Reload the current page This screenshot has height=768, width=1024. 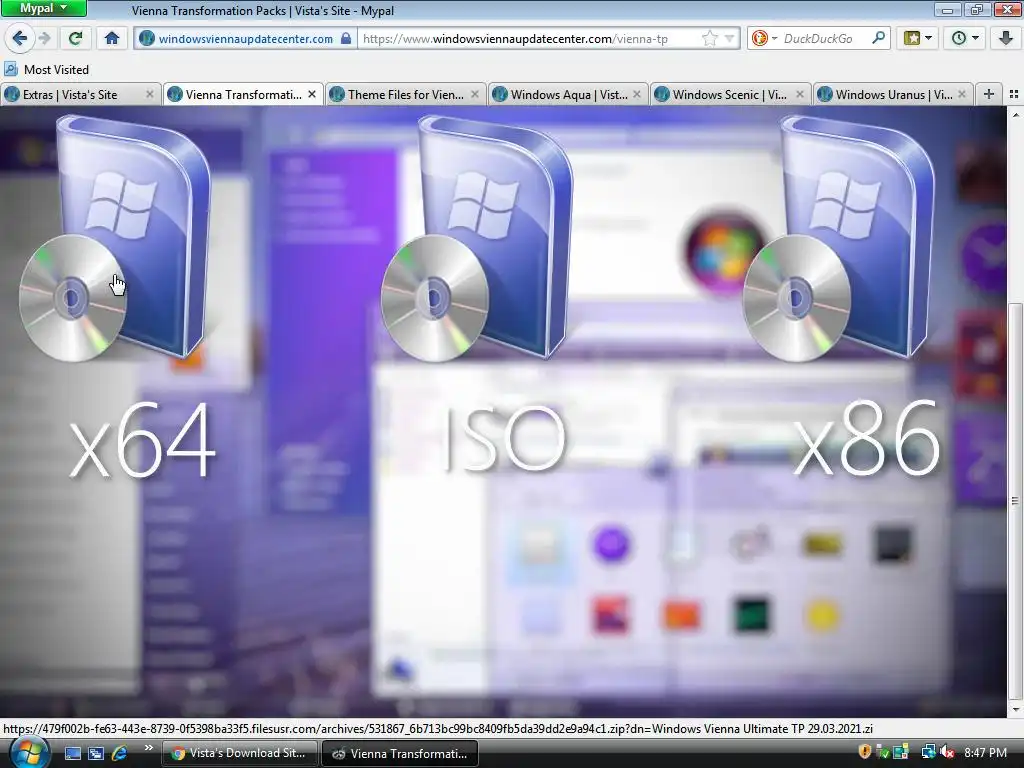(76, 39)
